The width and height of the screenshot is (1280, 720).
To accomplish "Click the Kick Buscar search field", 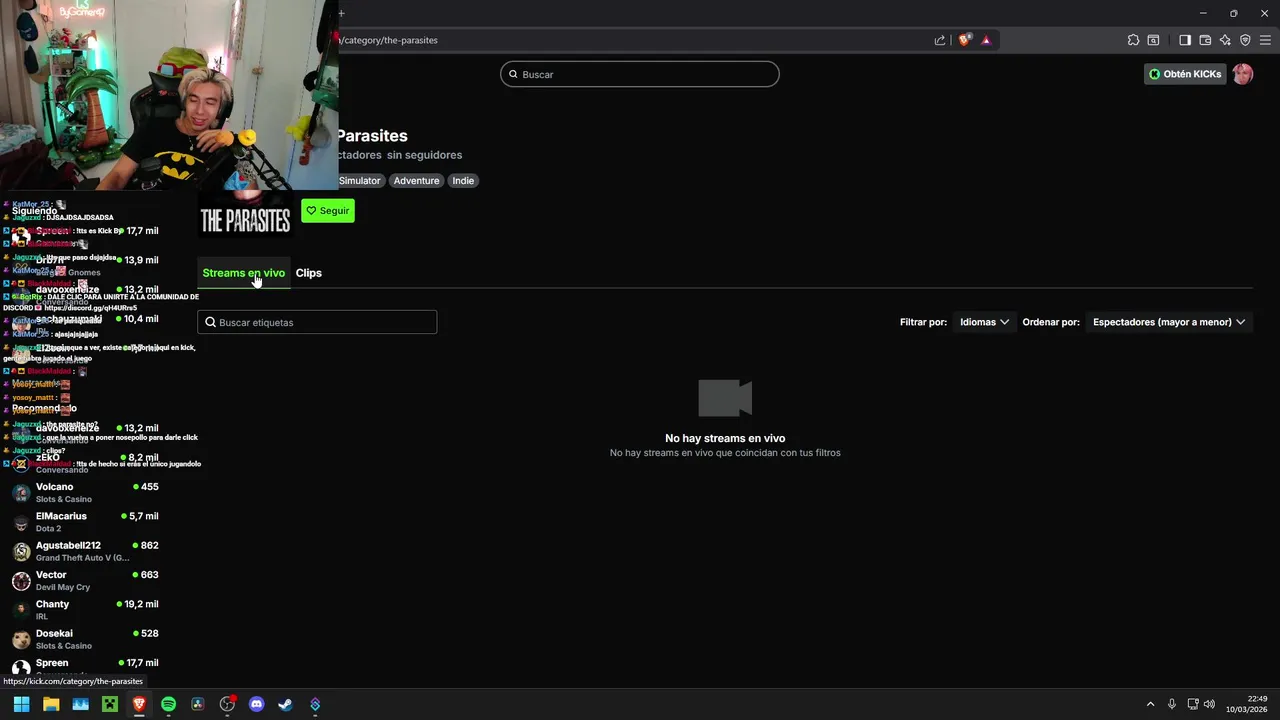I will pos(640,74).
